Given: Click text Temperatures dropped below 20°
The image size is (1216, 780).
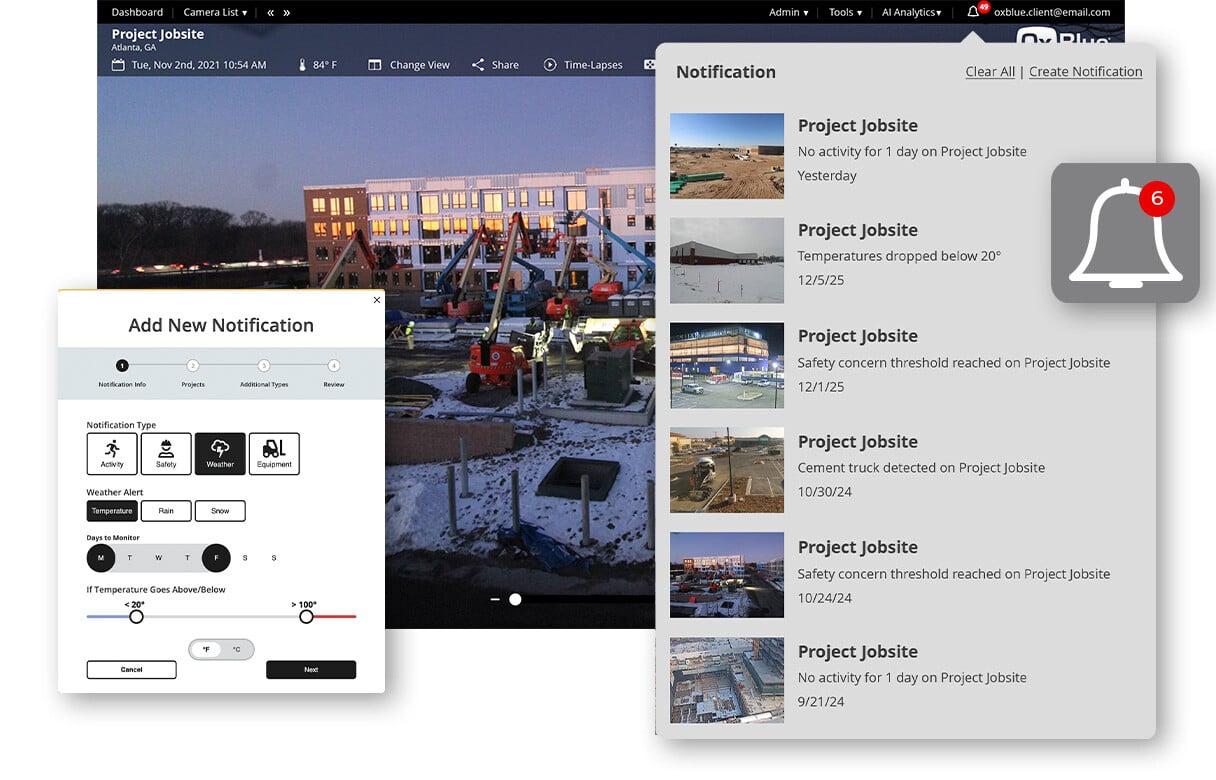Looking at the screenshot, I should tap(899, 256).
